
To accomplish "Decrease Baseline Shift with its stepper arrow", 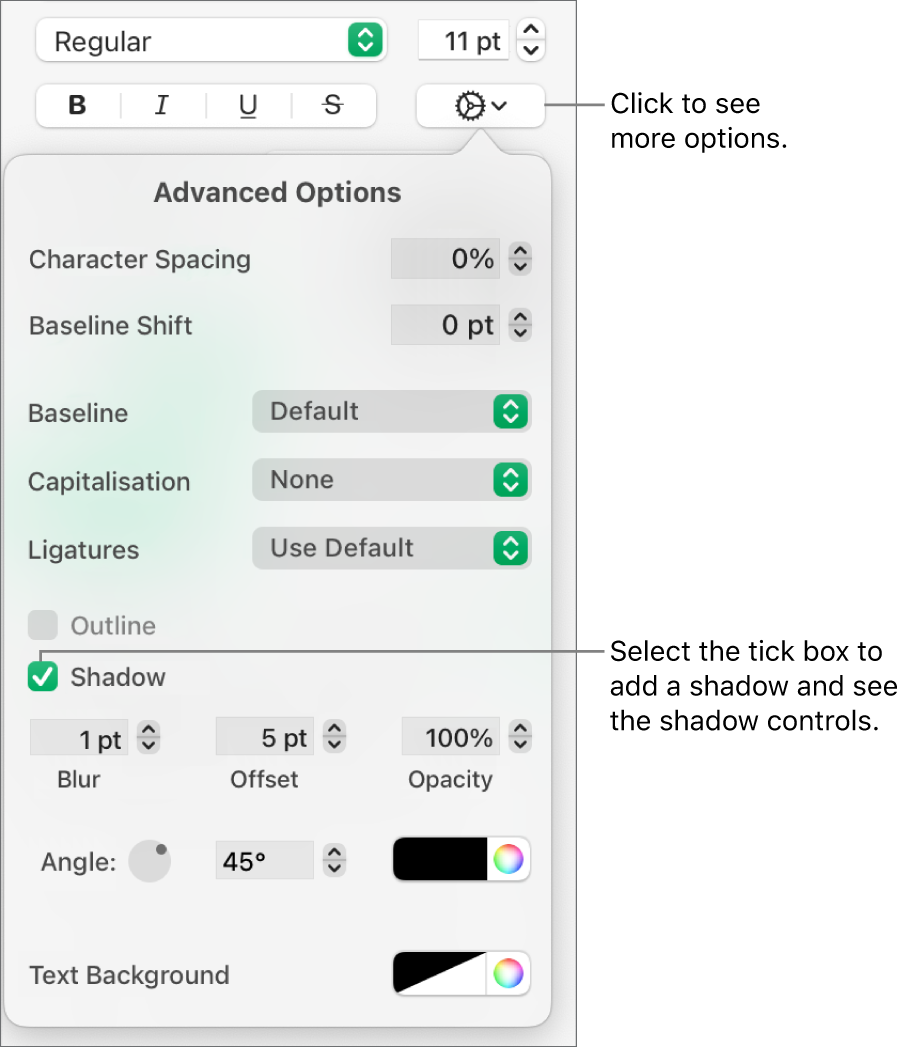I will pyautogui.click(x=520, y=331).
